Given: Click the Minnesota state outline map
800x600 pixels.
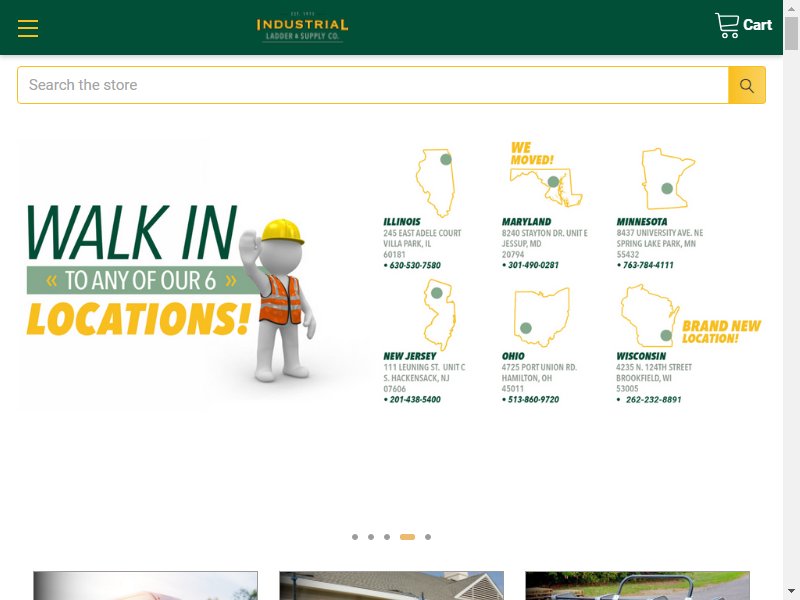Looking at the screenshot, I should 668,179.
